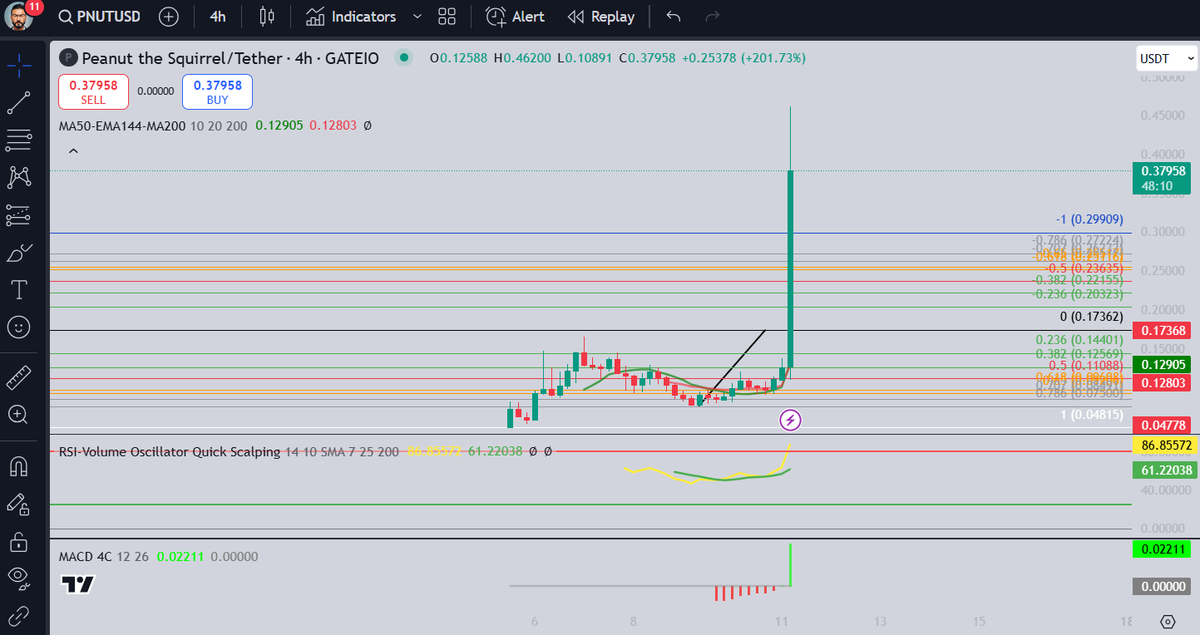Undo the last chart action
Image resolution: width=1200 pixels, height=635 pixels.
pos(673,17)
